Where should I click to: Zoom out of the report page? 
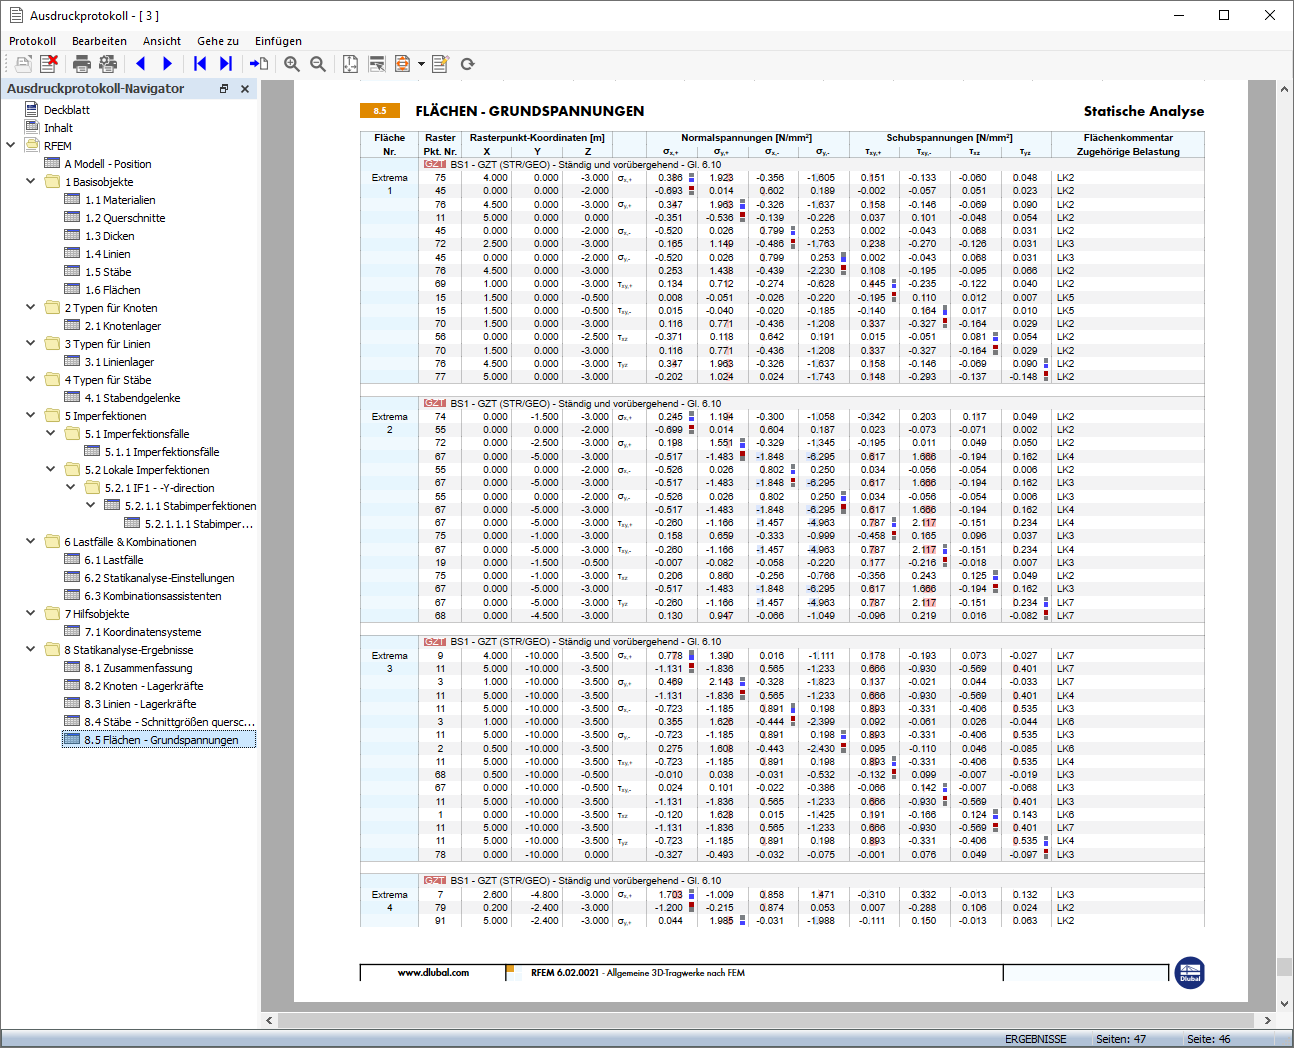pyautogui.click(x=318, y=64)
